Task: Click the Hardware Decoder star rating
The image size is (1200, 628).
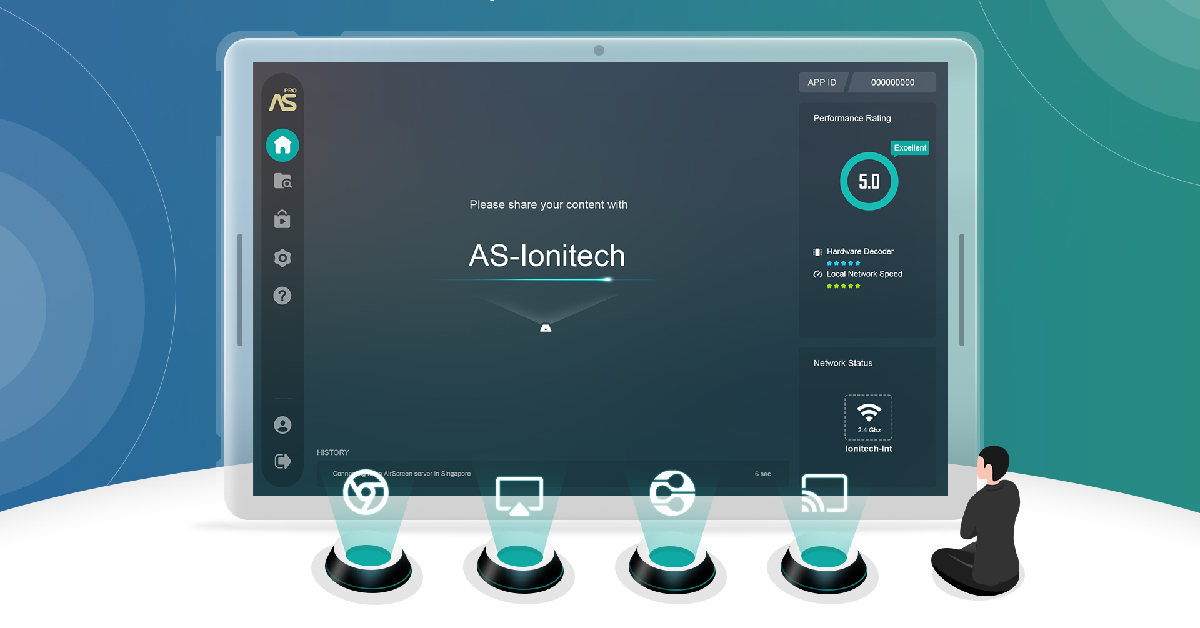Action: (843, 263)
